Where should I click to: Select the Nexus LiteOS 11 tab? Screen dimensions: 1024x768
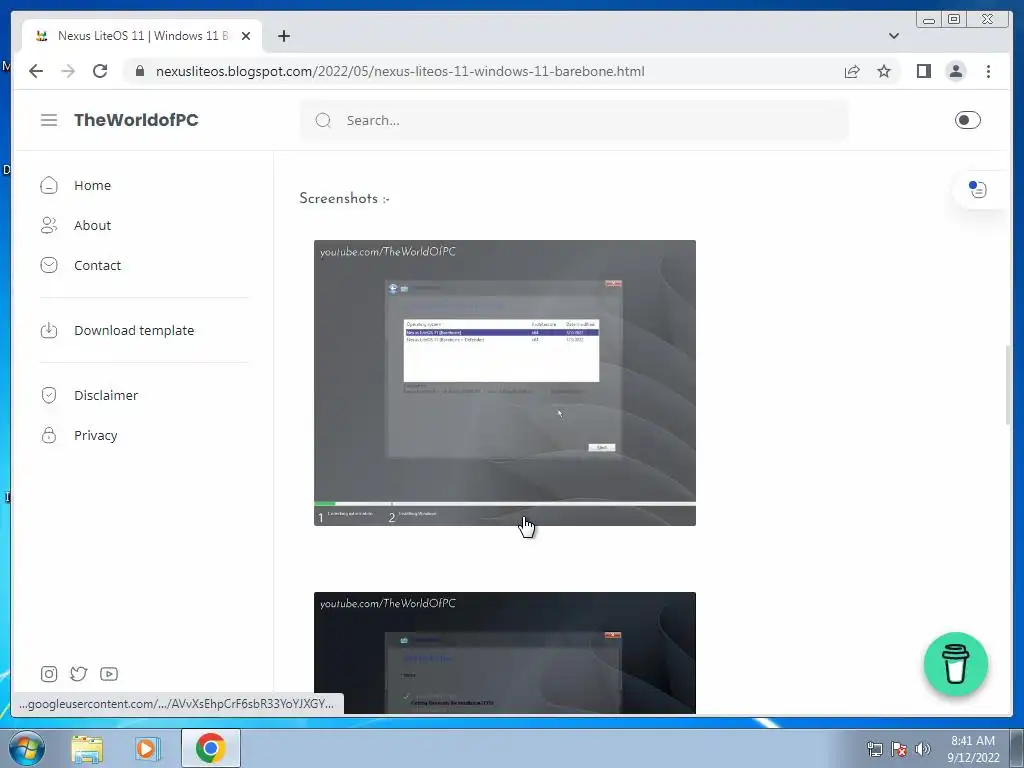pyautogui.click(x=142, y=36)
